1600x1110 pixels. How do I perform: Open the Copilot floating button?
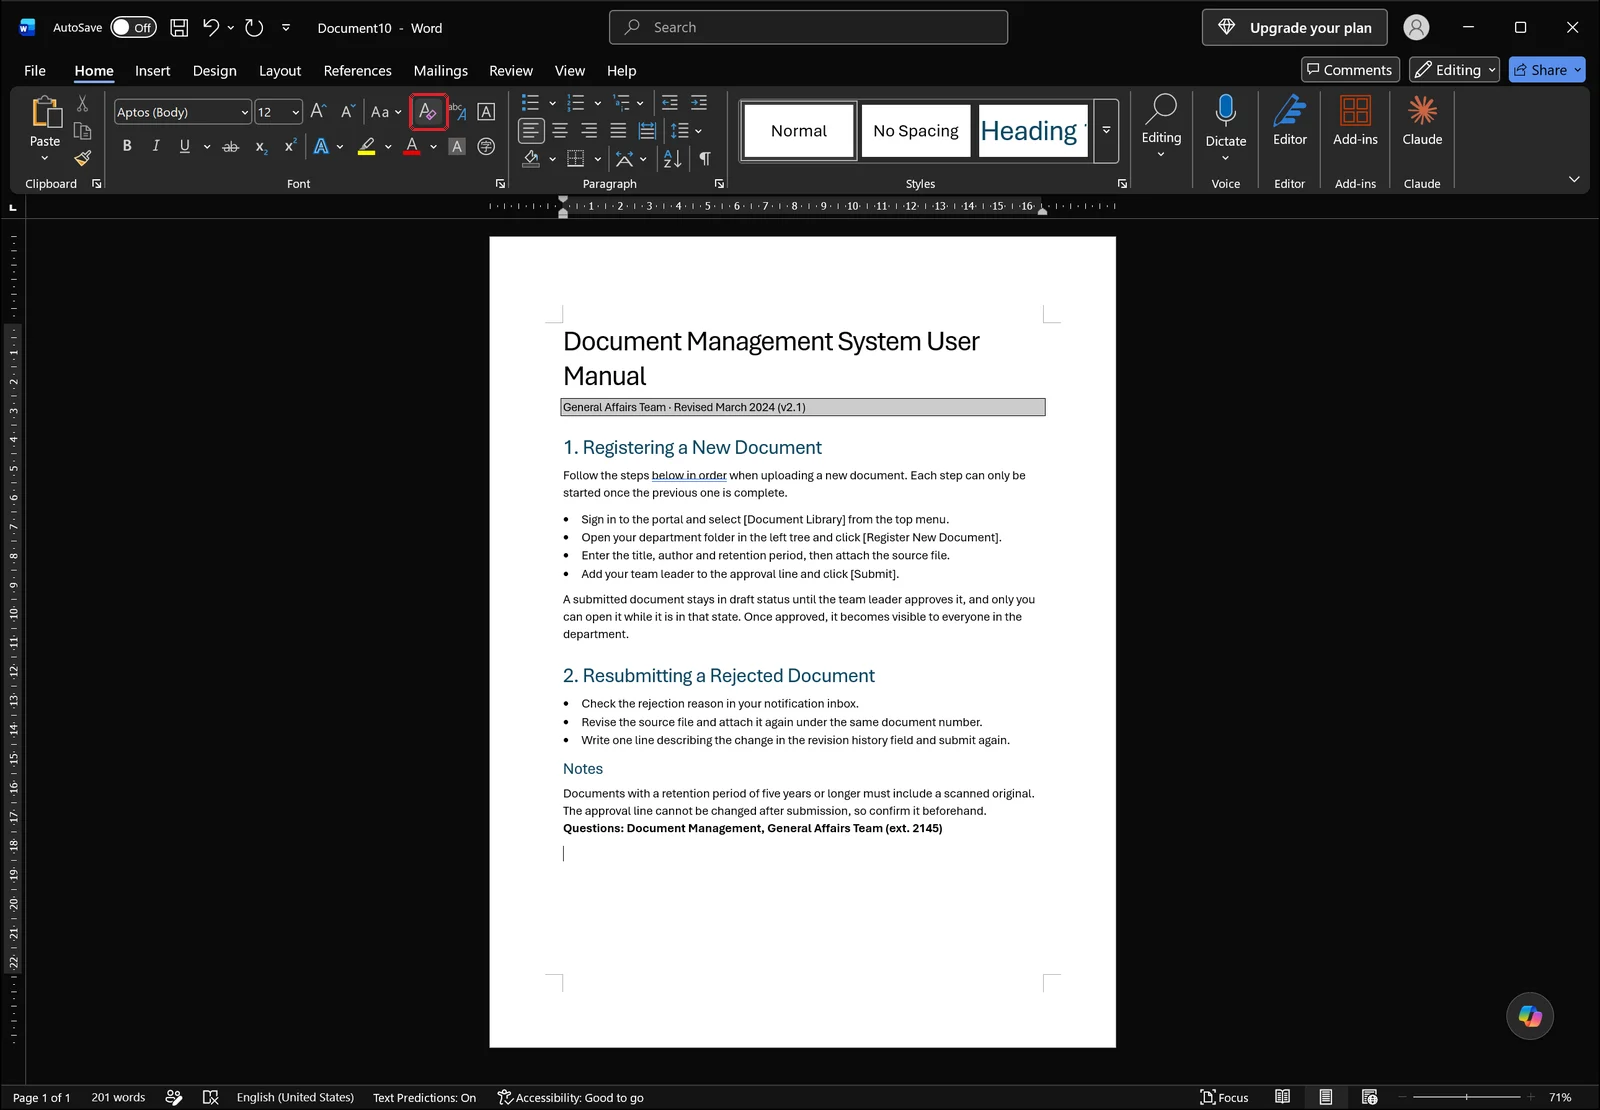click(x=1530, y=1016)
